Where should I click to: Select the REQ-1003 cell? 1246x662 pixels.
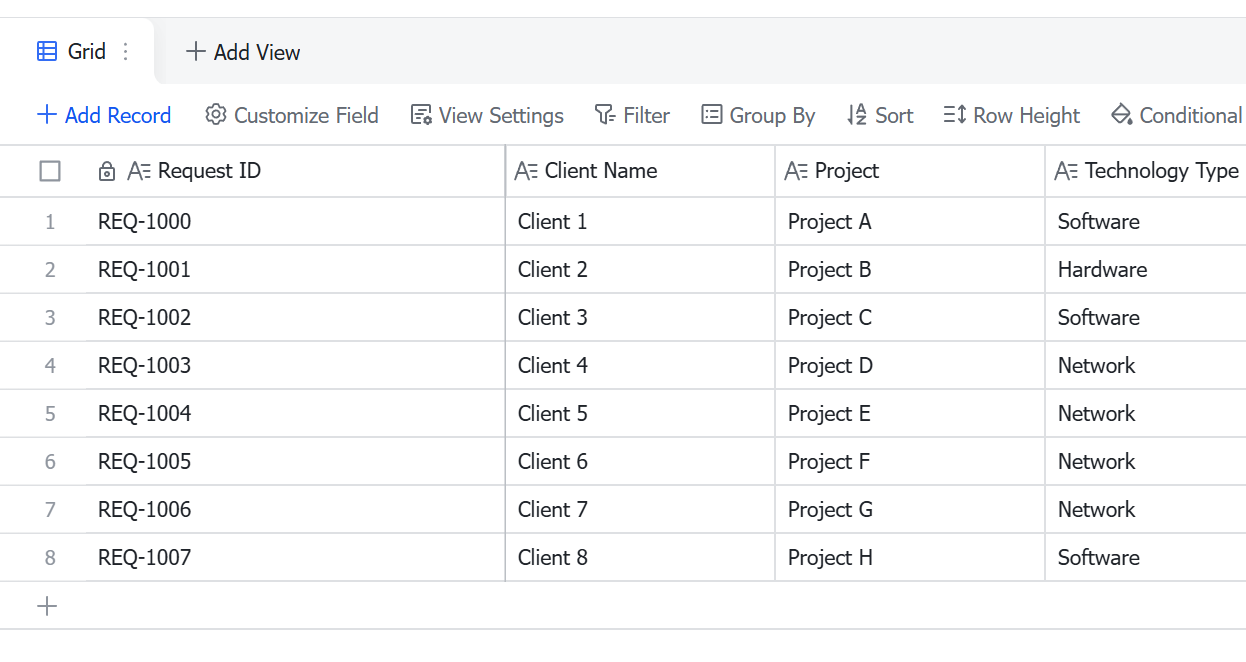(295, 365)
